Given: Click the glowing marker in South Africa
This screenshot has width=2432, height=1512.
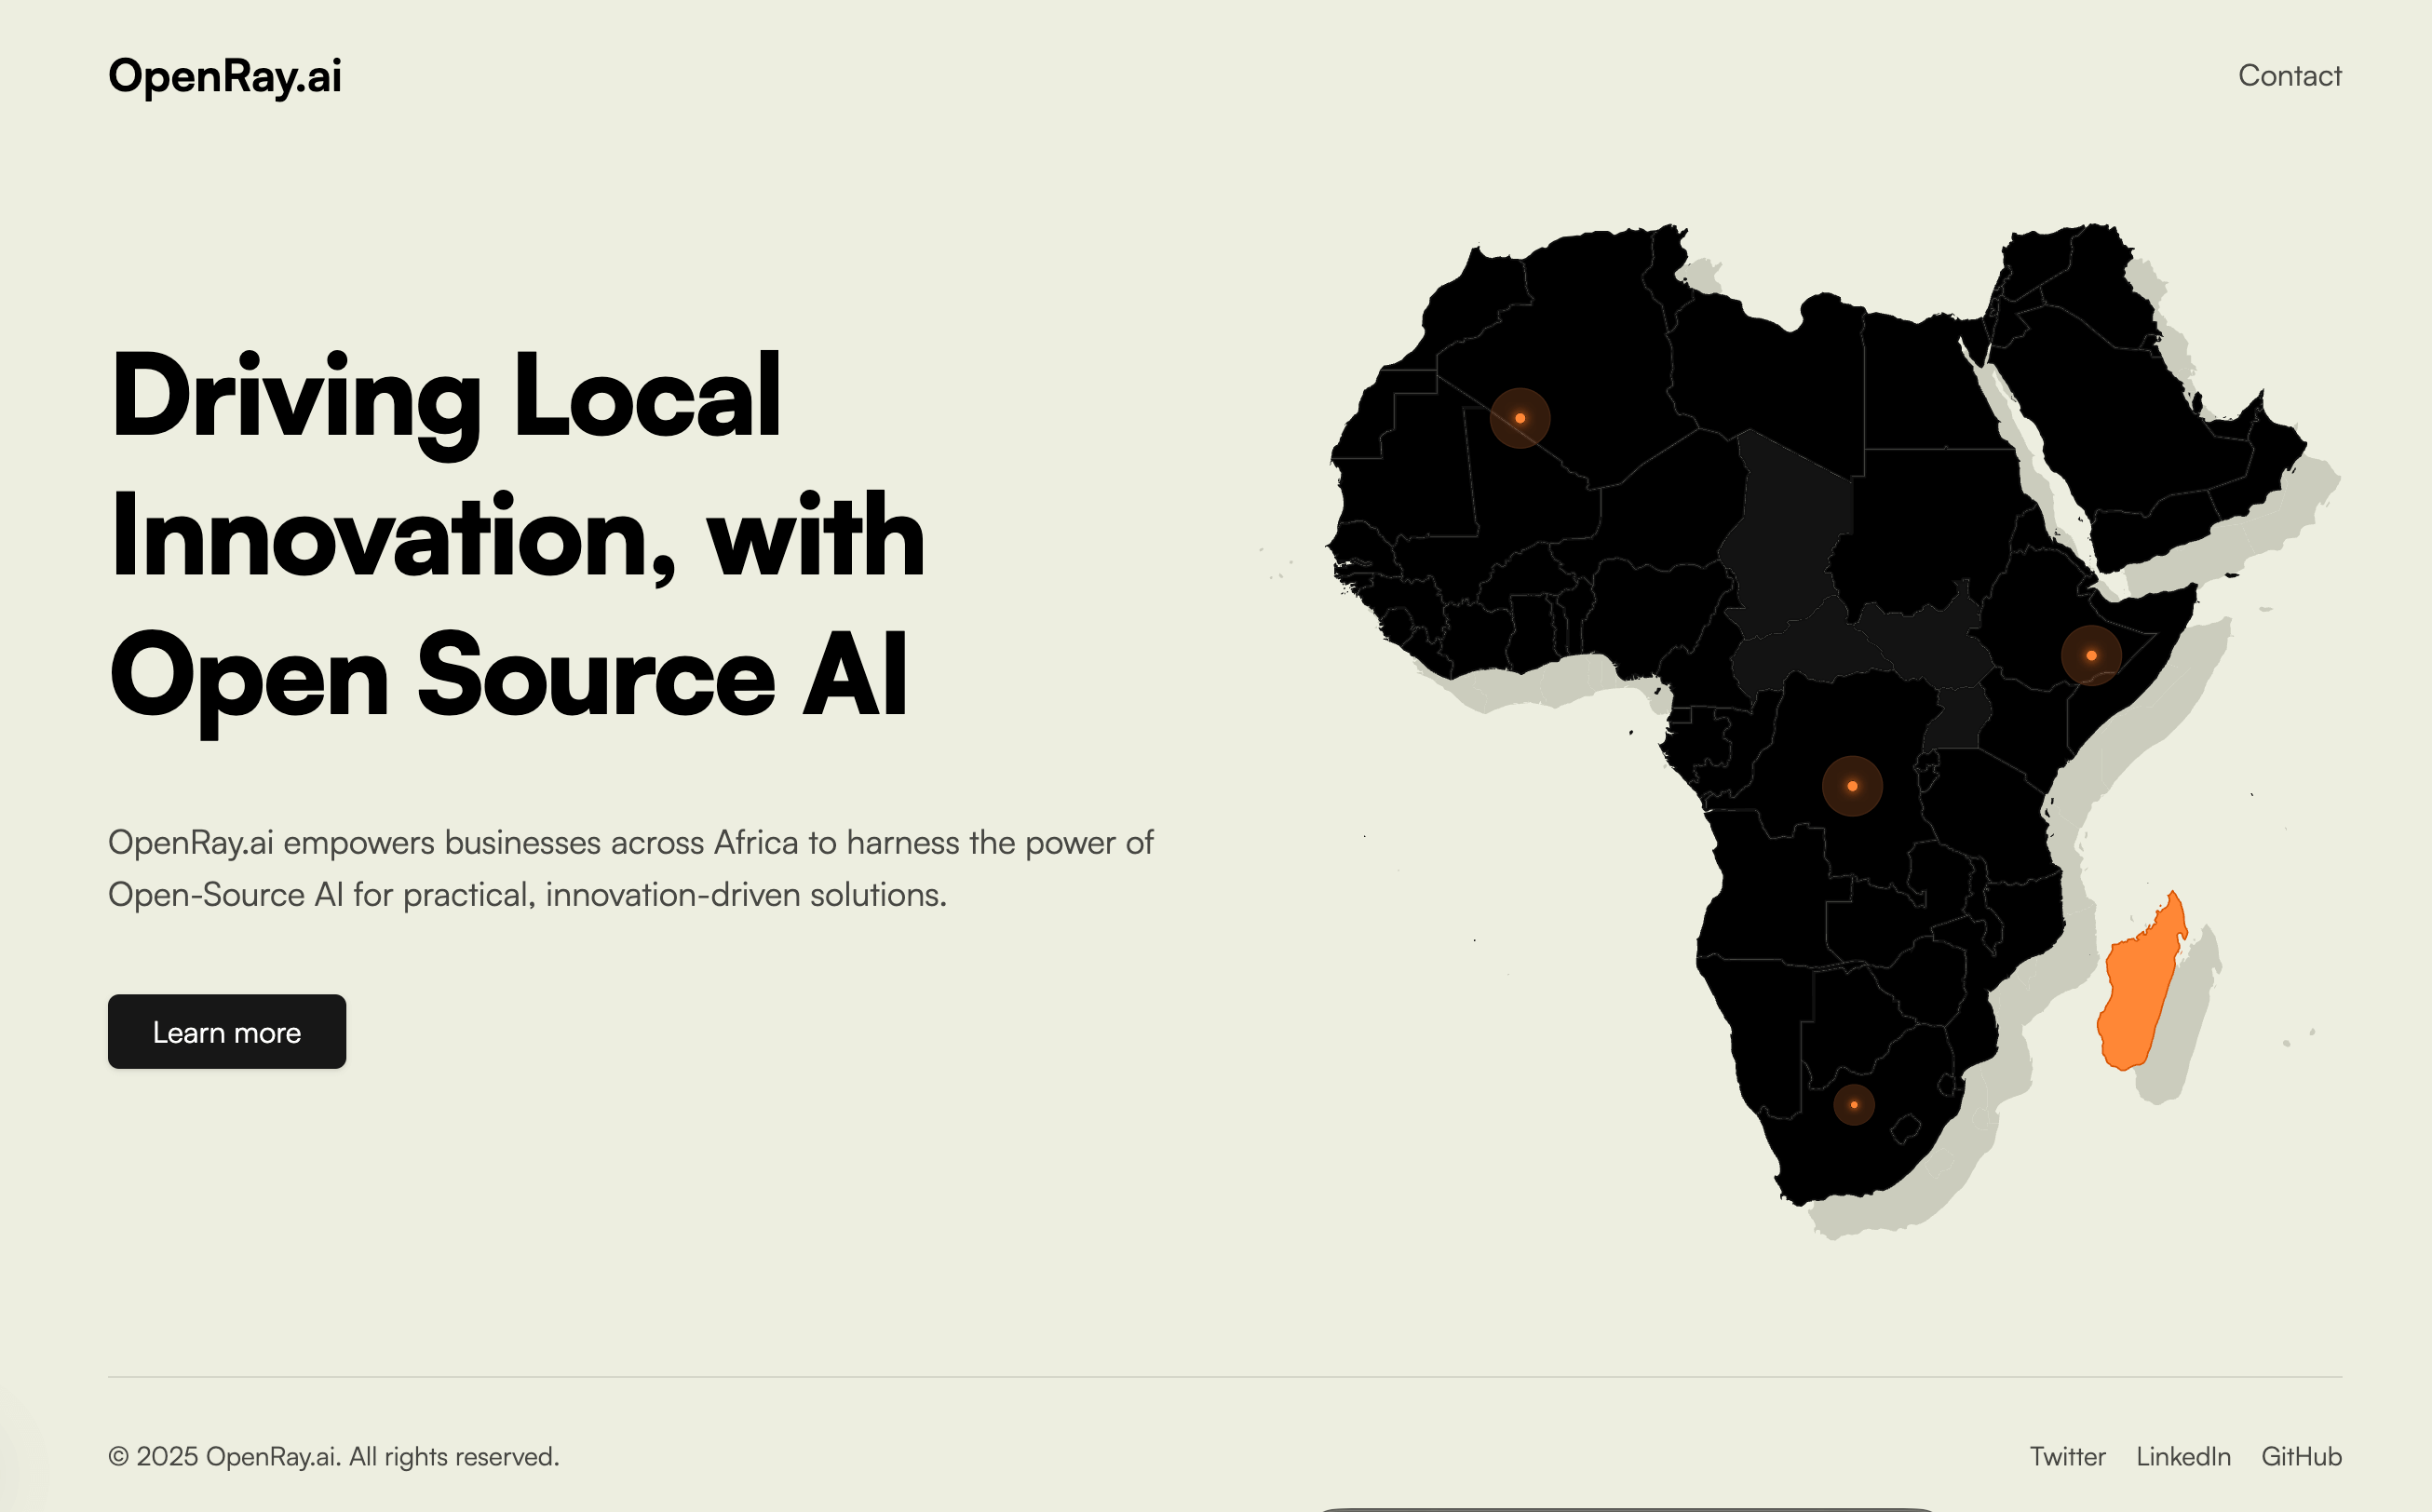Looking at the screenshot, I should (x=1854, y=1104).
